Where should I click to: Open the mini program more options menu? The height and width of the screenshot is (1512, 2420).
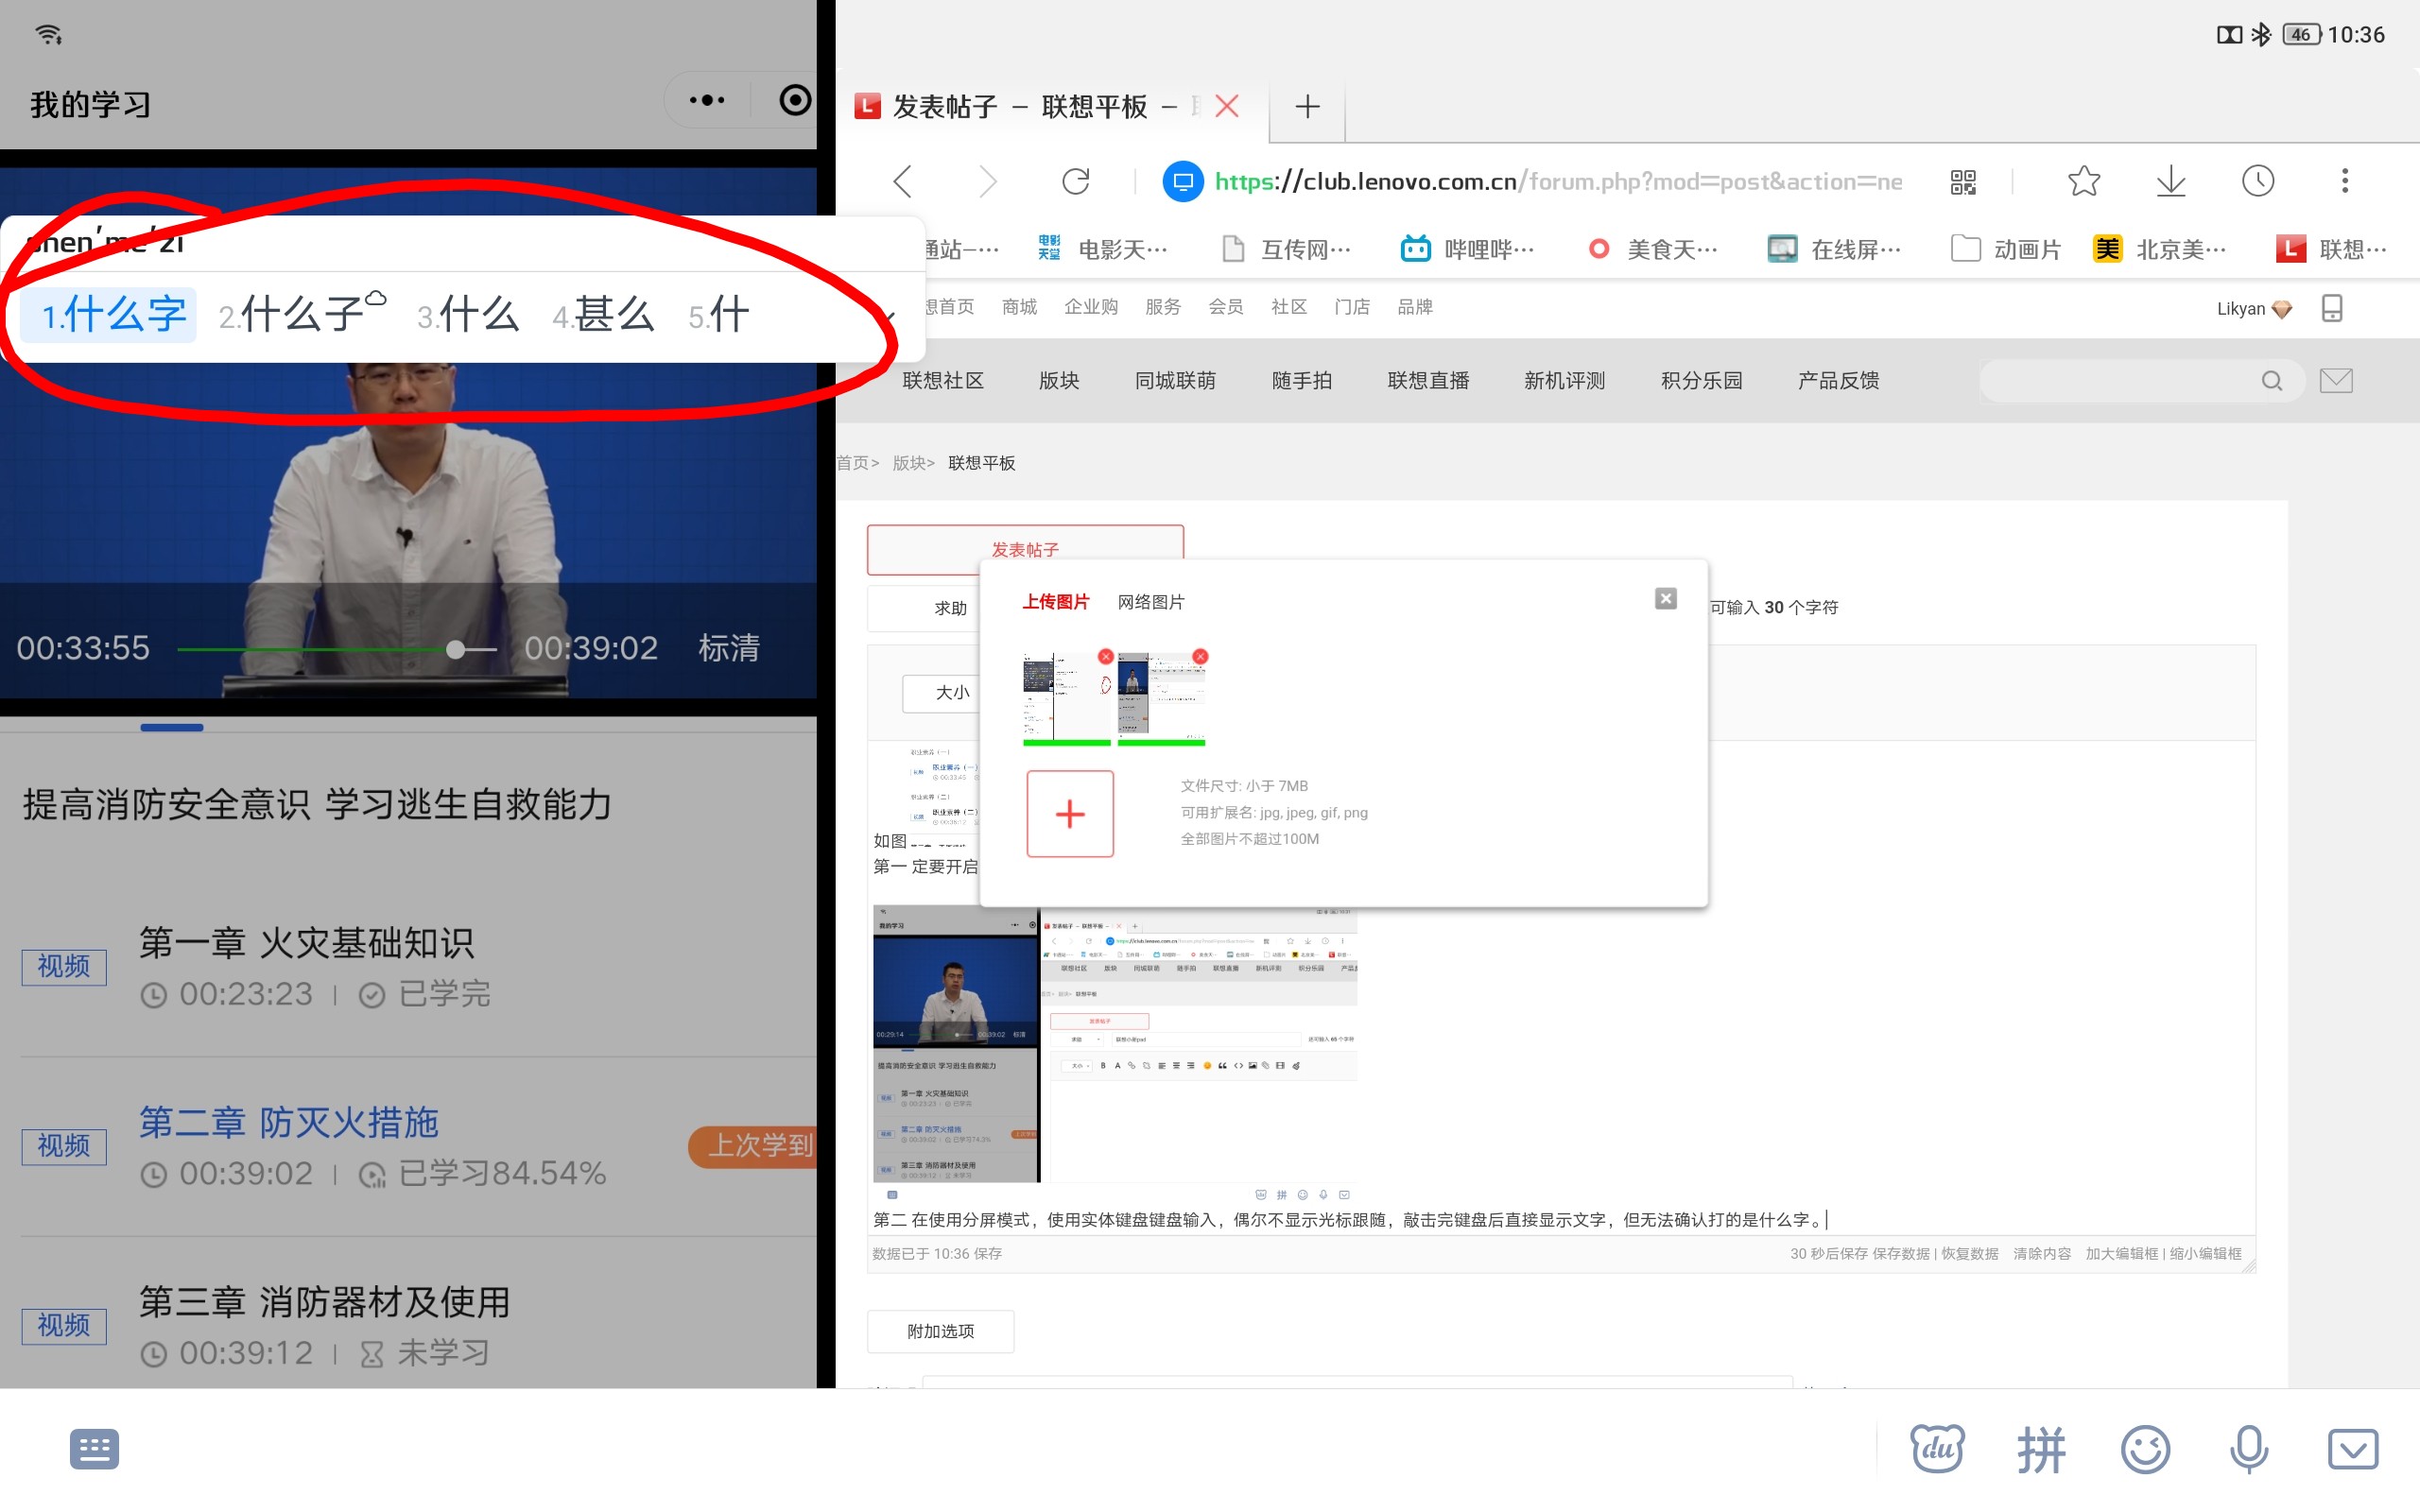(x=707, y=101)
